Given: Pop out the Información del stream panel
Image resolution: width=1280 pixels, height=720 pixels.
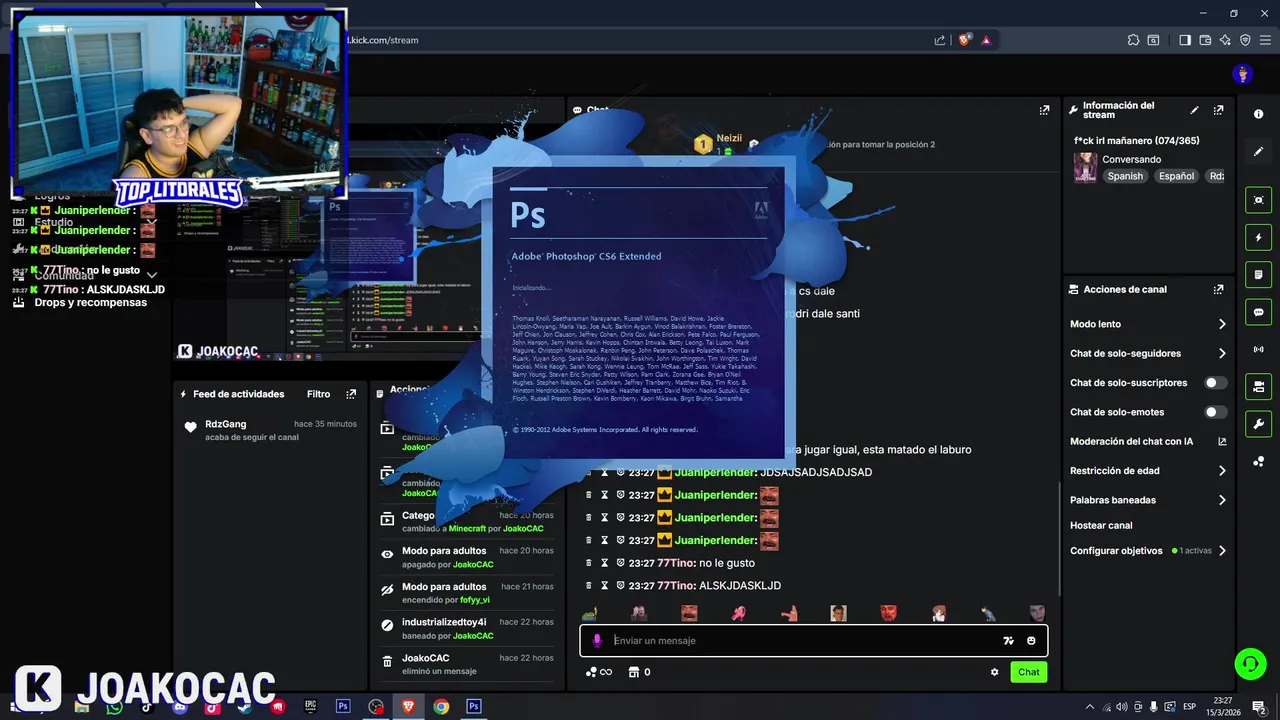Looking at the screenshot, I should point(1218,110).
